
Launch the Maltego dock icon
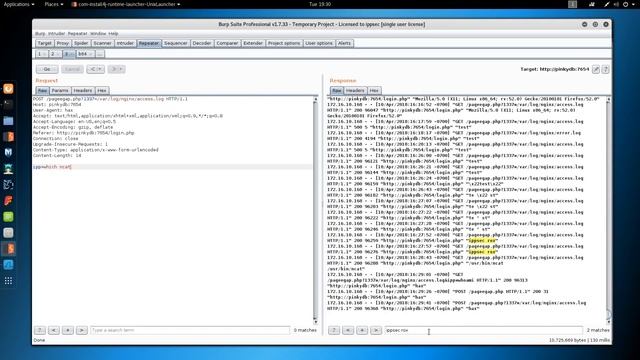(x=8, y=184)
